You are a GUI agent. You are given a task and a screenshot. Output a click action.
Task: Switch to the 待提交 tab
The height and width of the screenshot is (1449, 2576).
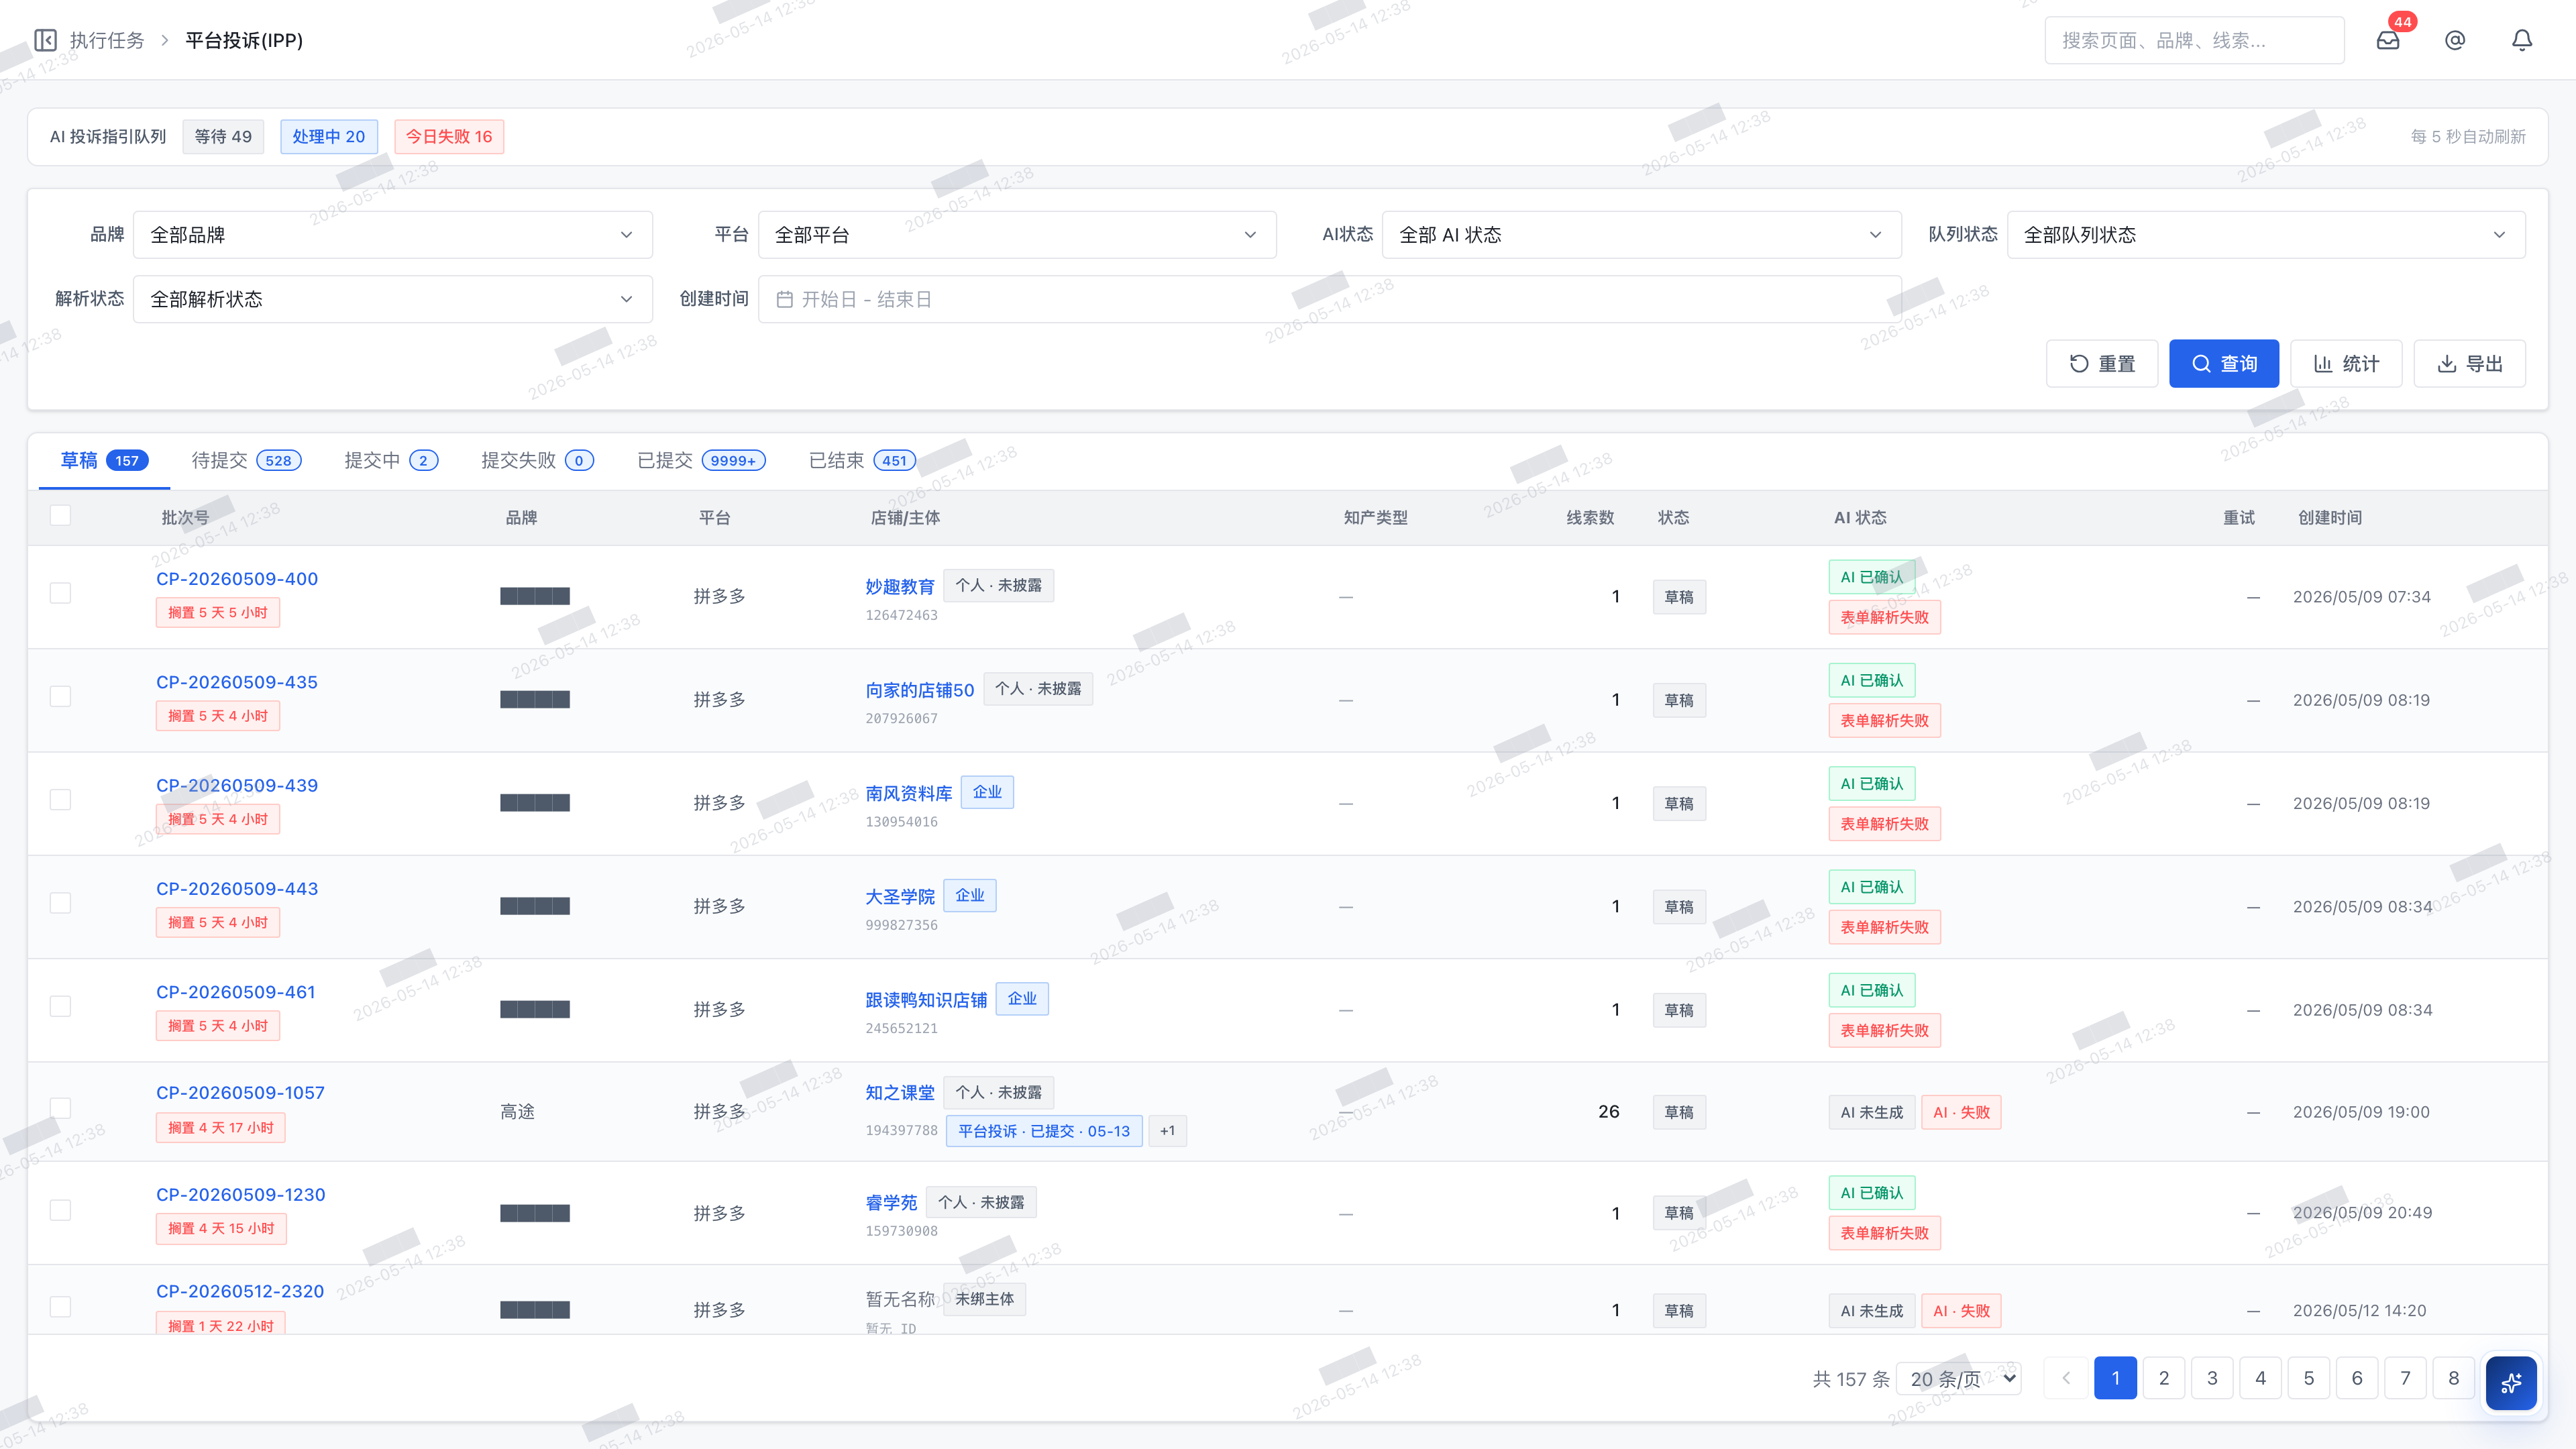point(246,460)
